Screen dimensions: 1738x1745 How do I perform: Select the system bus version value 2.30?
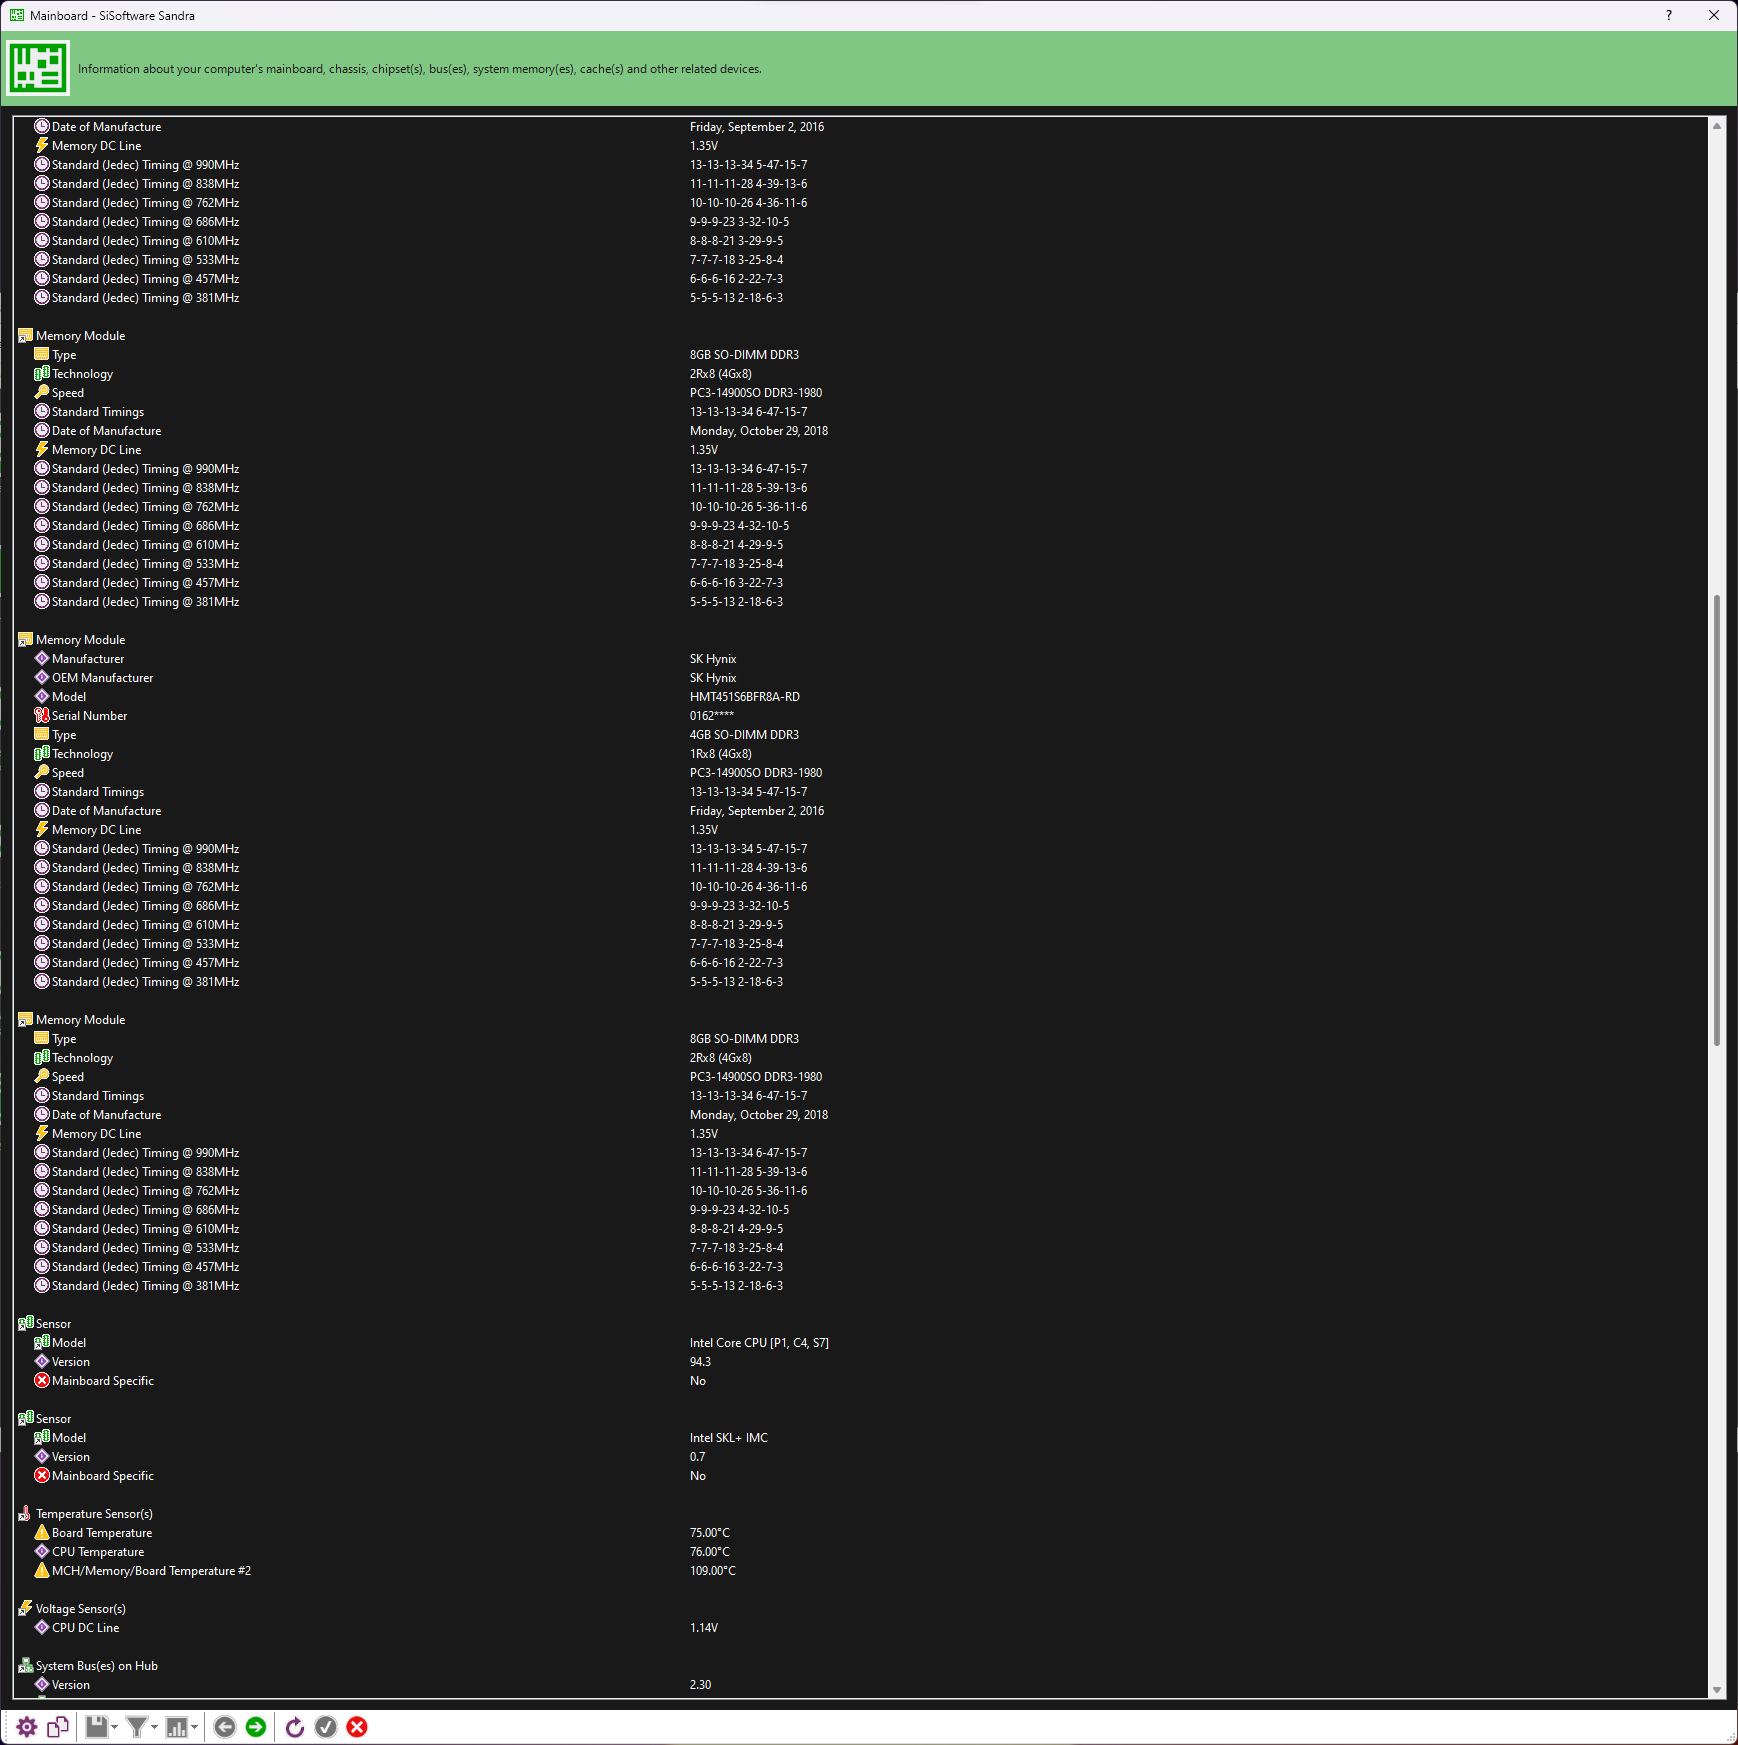(x=700, y=1685)
